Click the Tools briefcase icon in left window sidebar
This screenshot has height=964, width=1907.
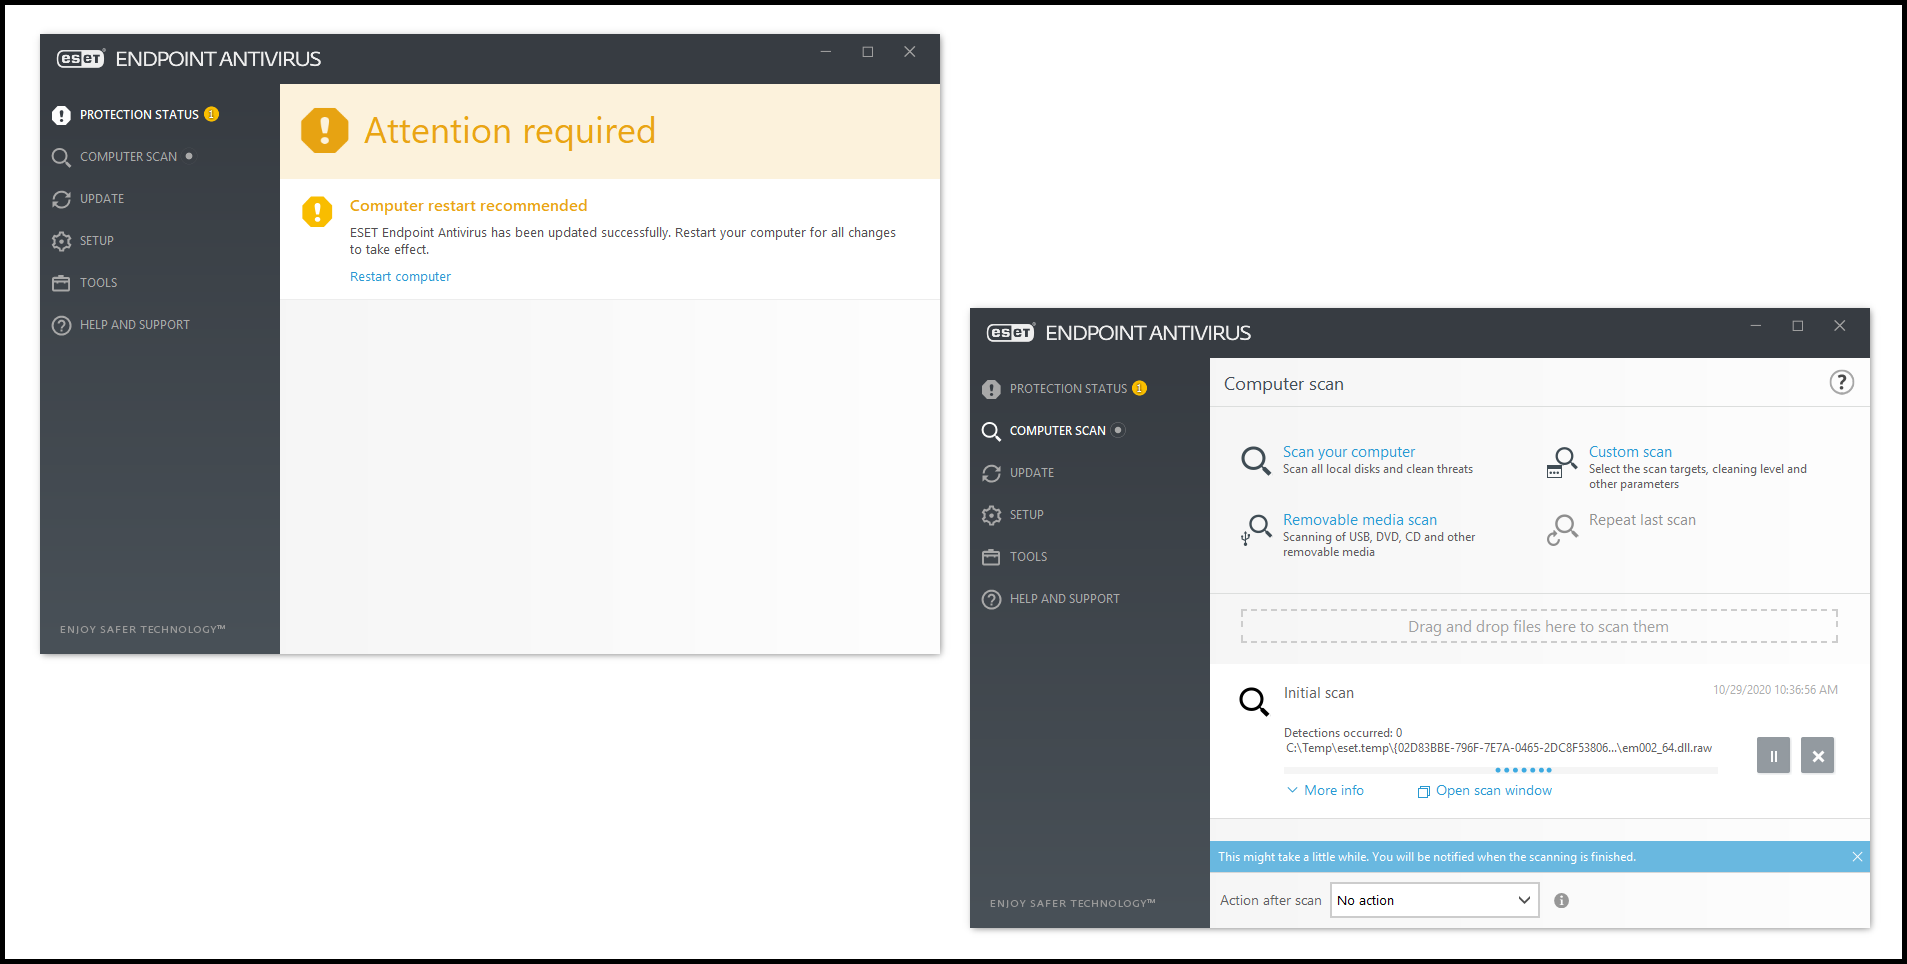click(61, 283)
